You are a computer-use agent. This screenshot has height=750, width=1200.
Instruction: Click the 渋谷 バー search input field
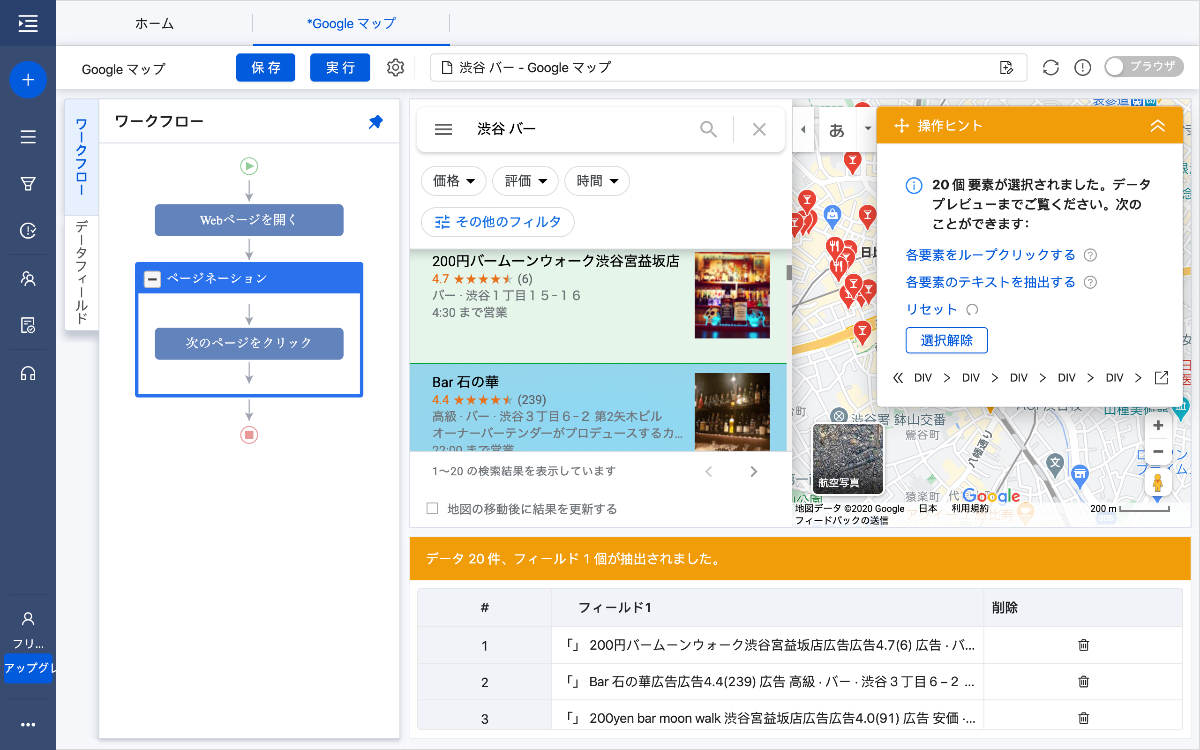(x=580, y=129)
